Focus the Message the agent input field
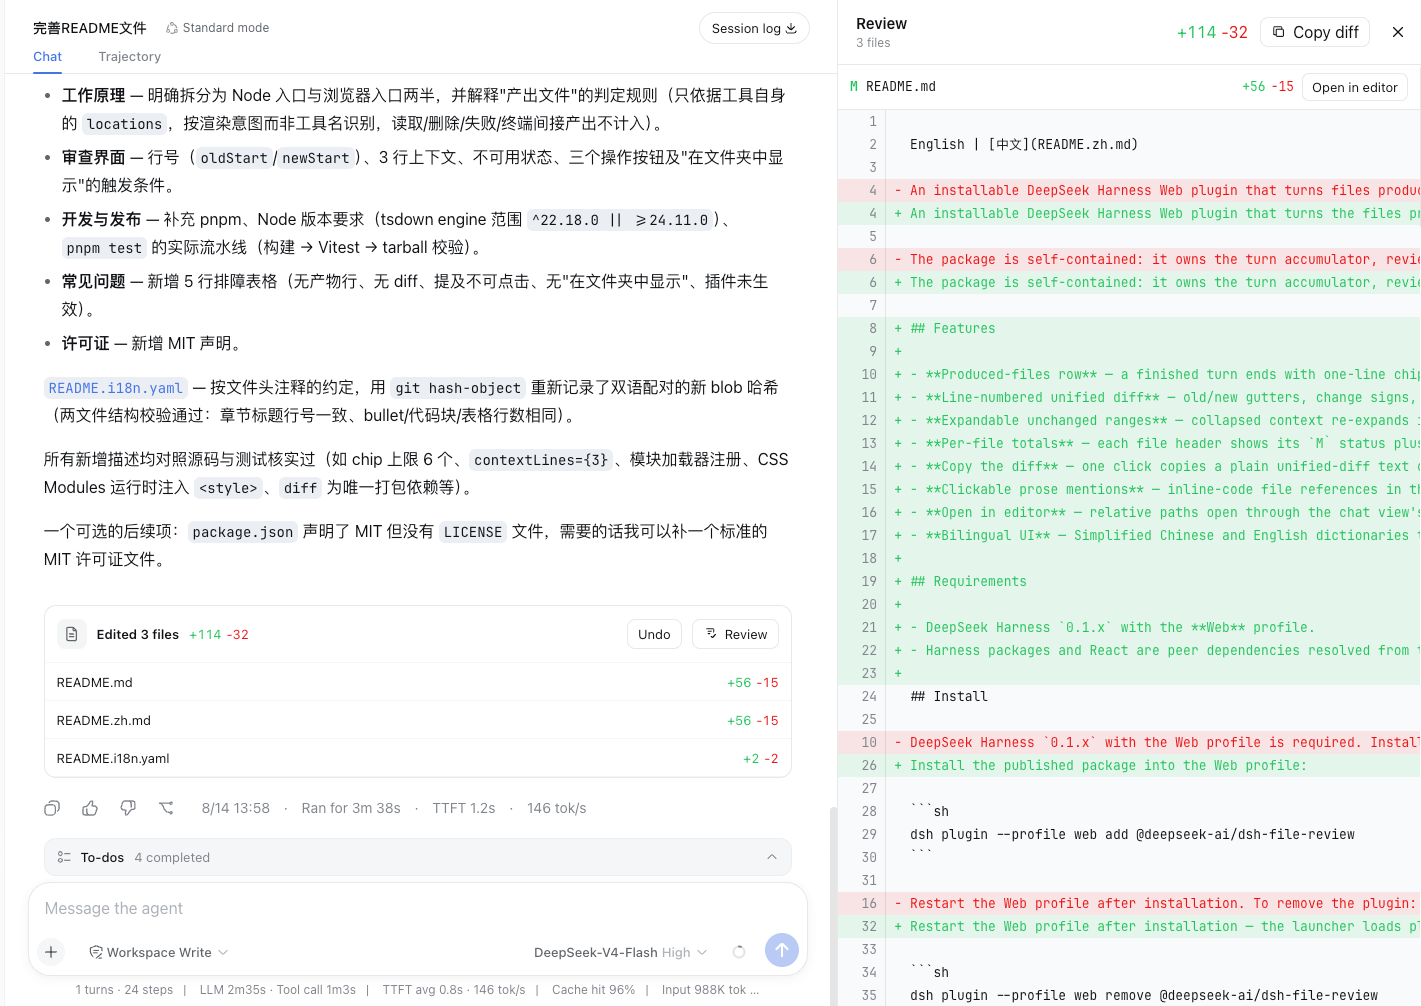Viewport: 1421px width, 1006px height. pos(418,908)
